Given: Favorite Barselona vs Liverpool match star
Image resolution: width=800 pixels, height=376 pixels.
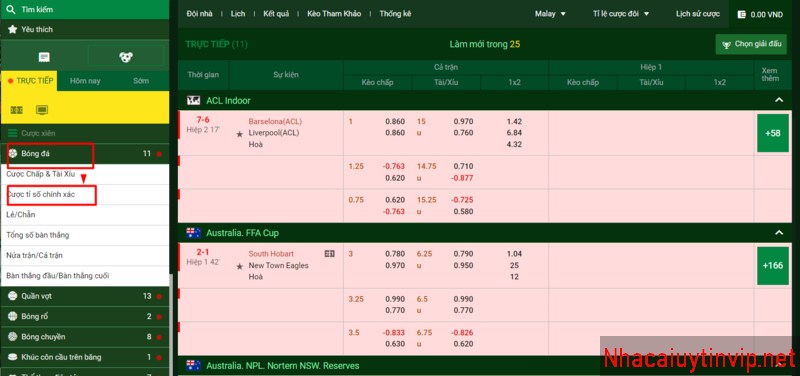Looking at the screenshot, I should (239, 134).
